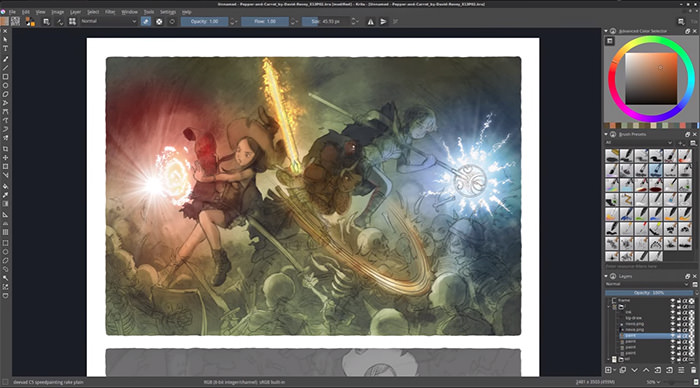Screen dimensions: 700x388
Task: Click the add new layer button
Action: (x=608, y=370)
